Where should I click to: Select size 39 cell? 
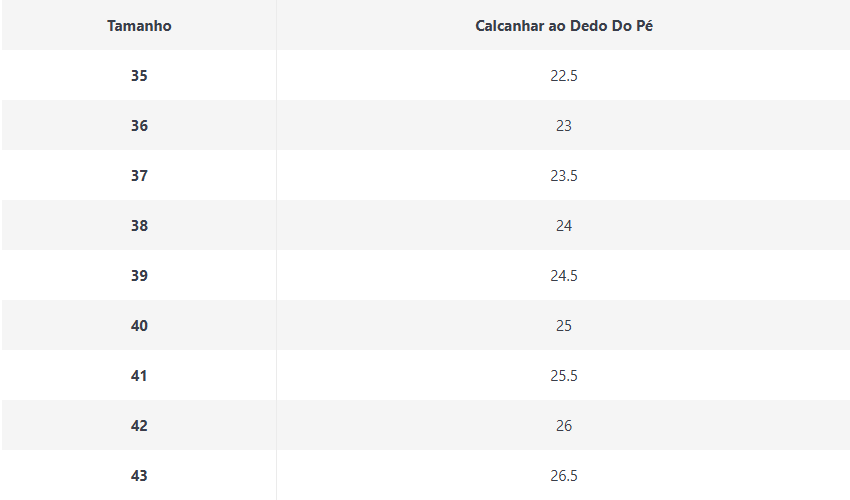point(139,275)
